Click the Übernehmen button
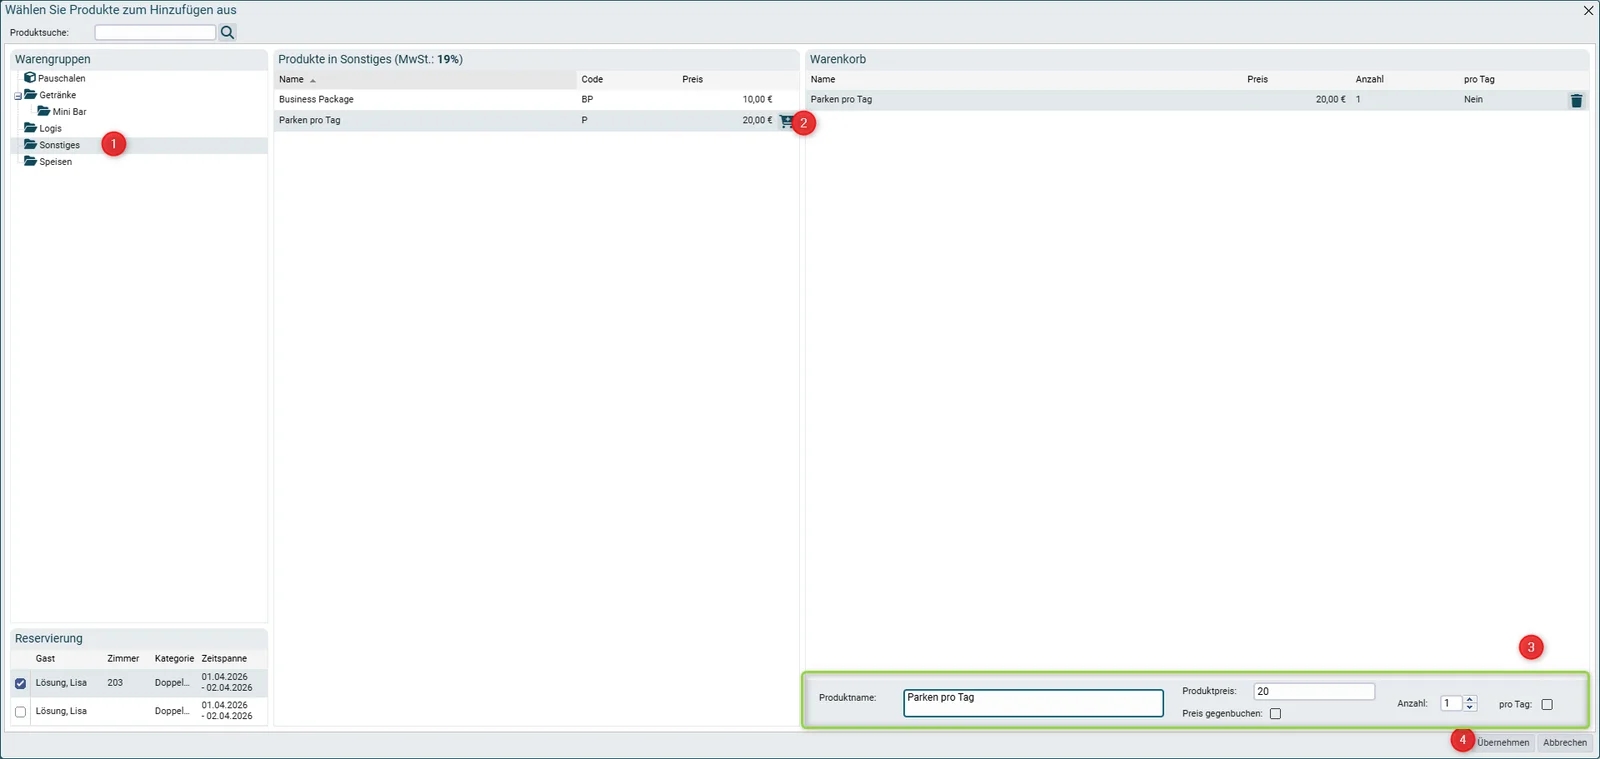The height and width of the screenshot is (759, 1600). [1503, 742]
